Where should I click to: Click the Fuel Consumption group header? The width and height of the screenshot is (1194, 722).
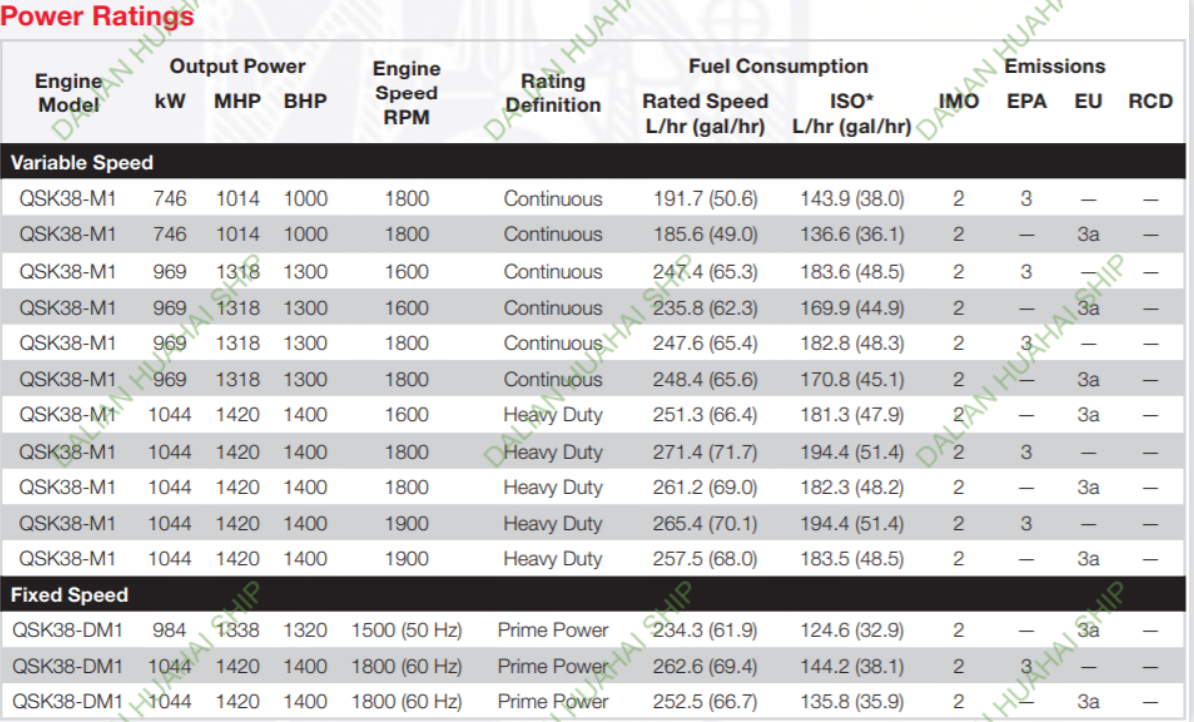pos(778,67)
